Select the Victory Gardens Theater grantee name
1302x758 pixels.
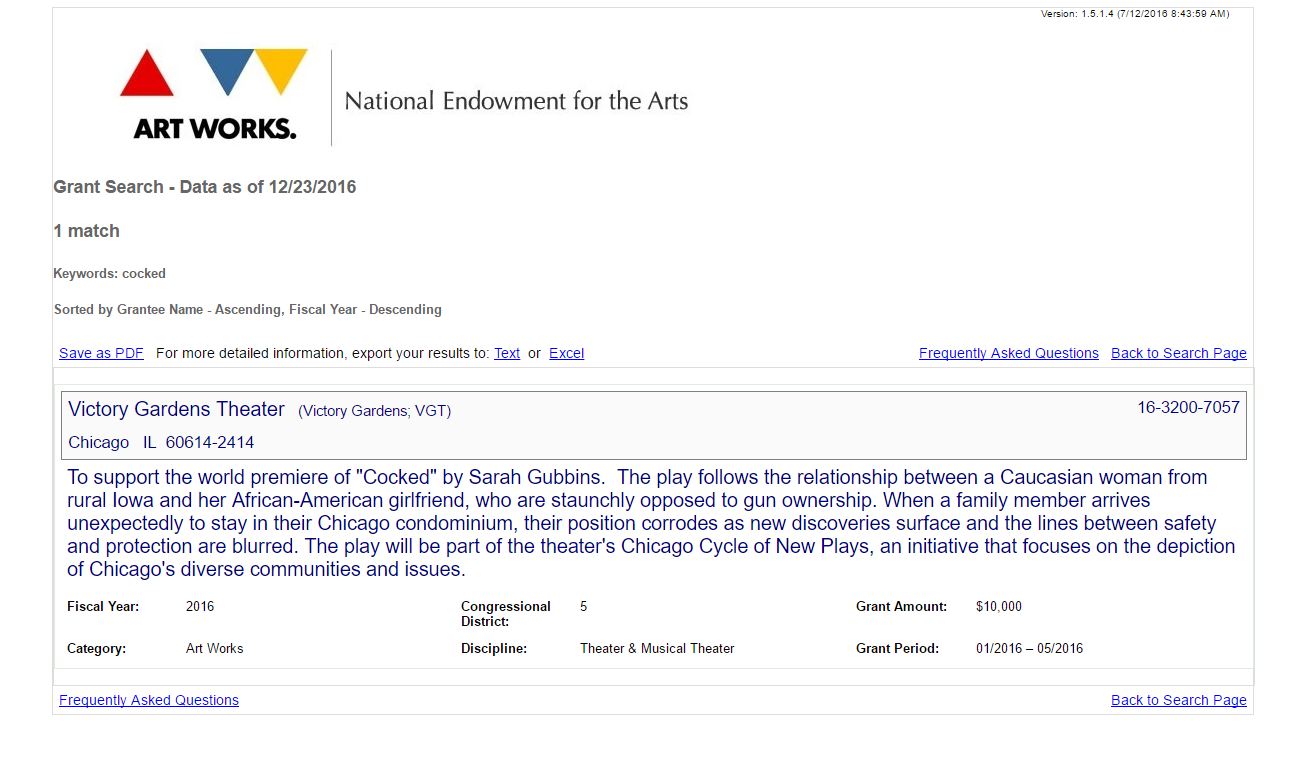177,409
